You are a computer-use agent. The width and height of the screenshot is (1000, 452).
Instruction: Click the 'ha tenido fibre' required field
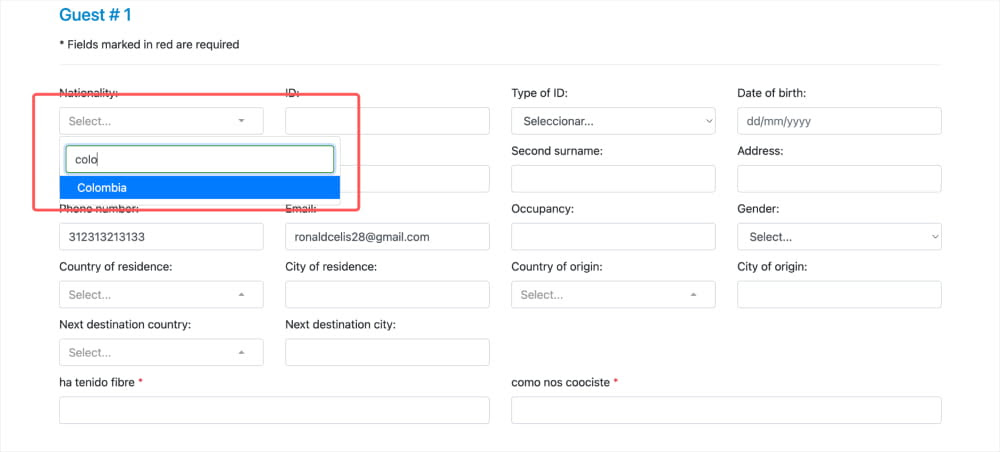(274, 411)
